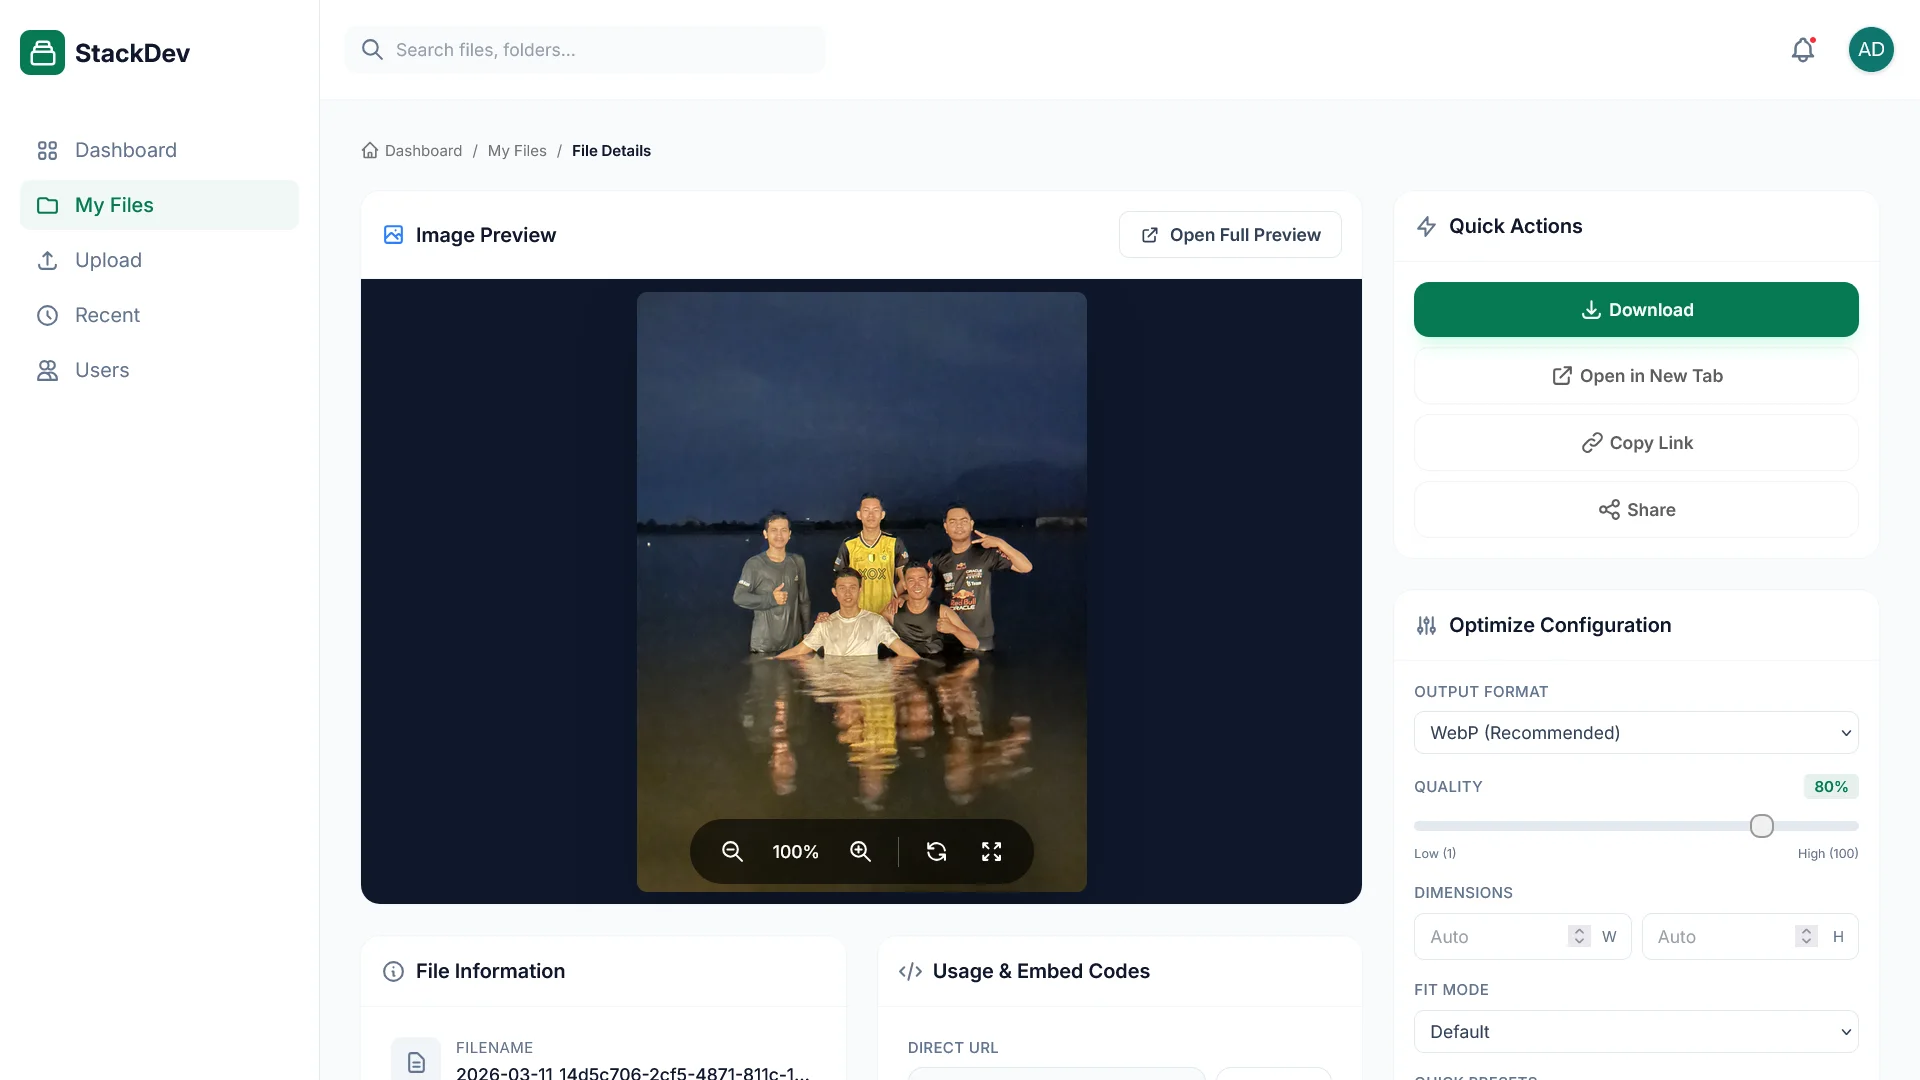Click the width dimension stepper arrows

click(1579, 937)
